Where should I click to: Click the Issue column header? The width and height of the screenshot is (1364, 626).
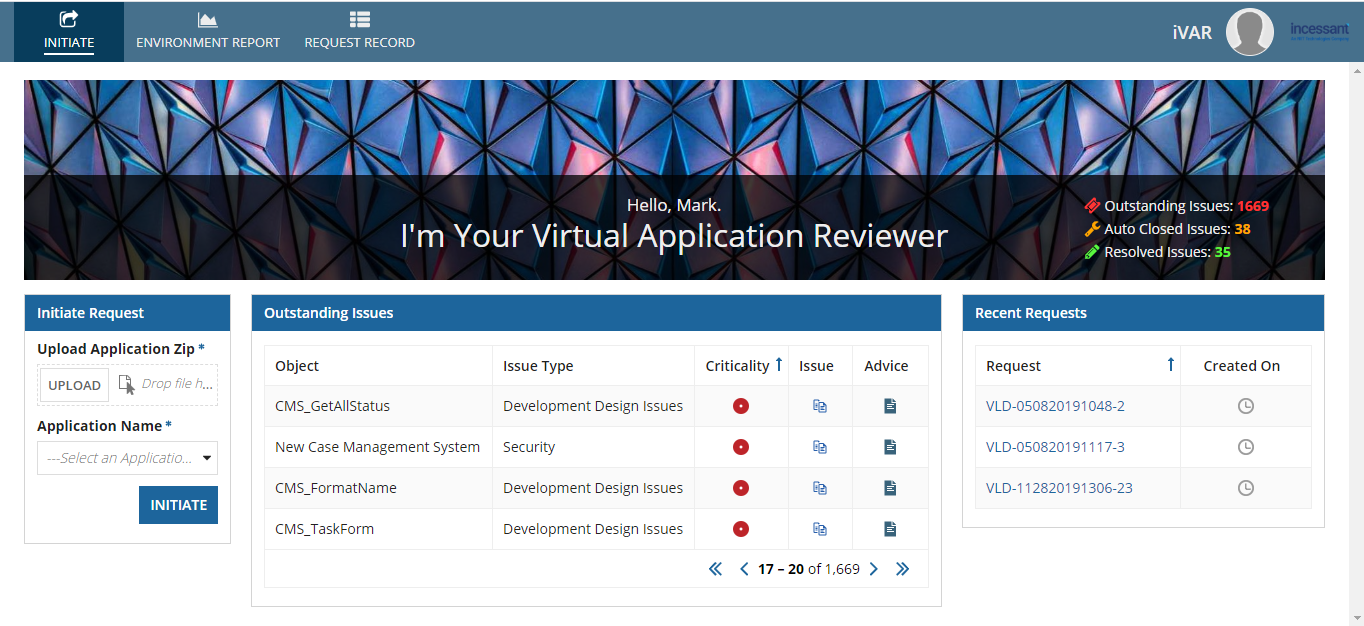(x=817, y=366)
